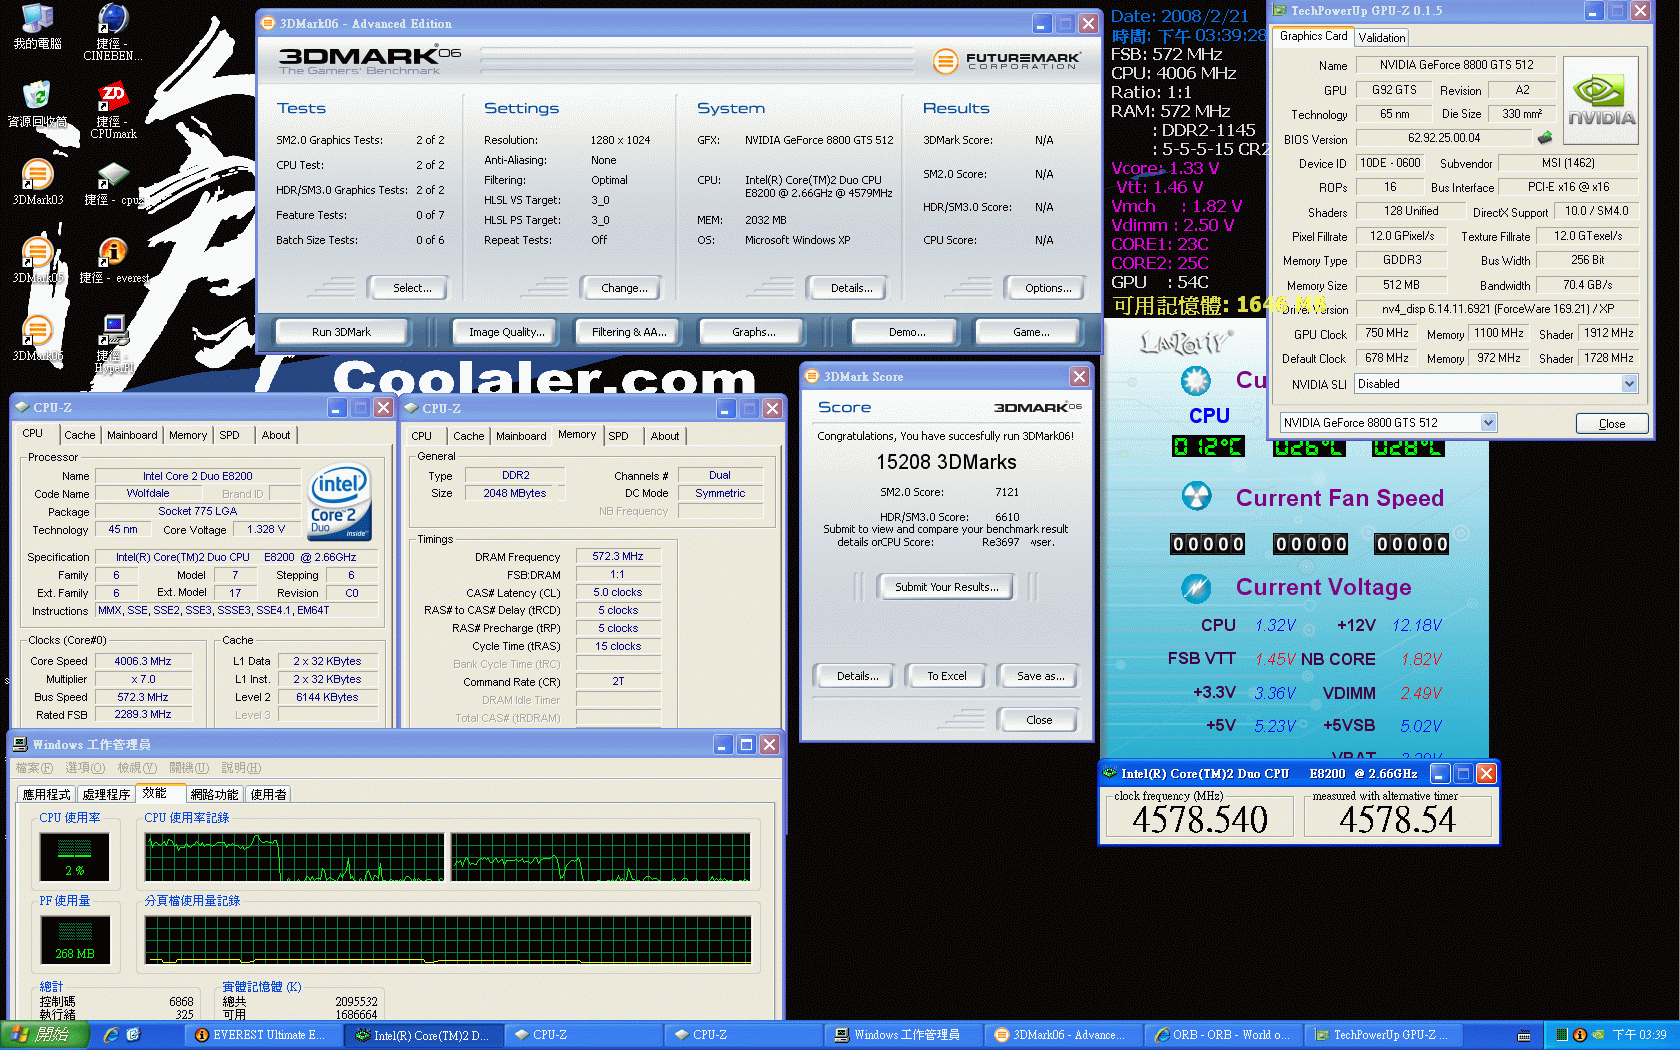
Task: Expand the GeForce 8800 GTS 512 card selector
Action: (1488, 423)
